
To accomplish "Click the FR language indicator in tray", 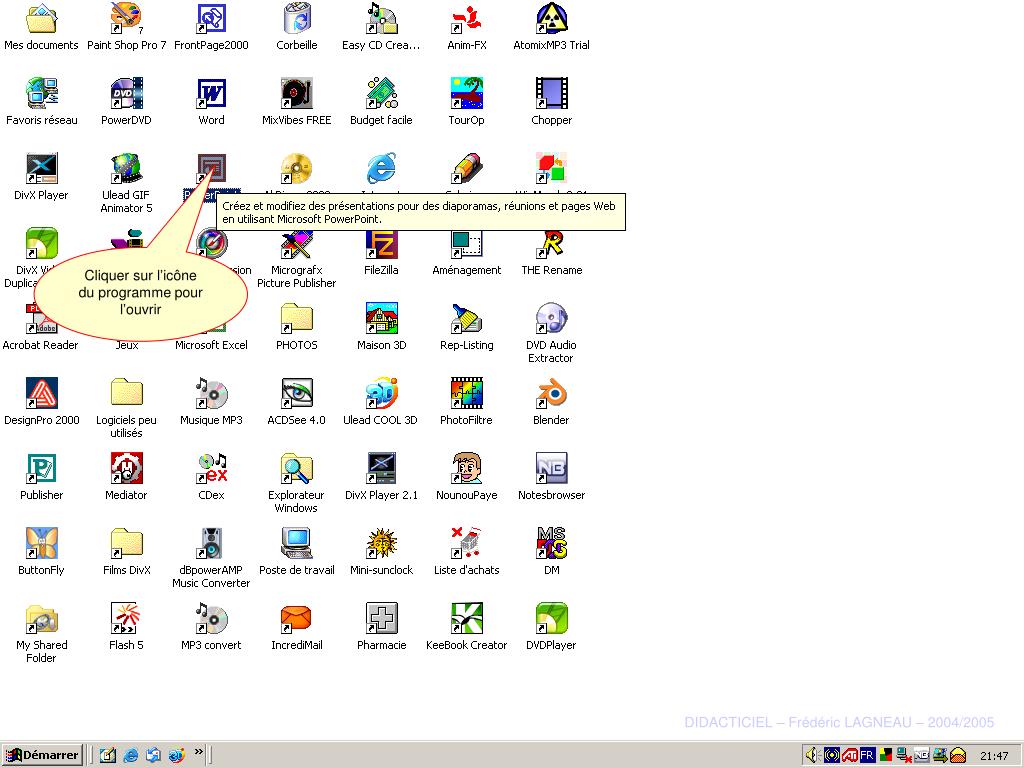I will tap(867, 755).
